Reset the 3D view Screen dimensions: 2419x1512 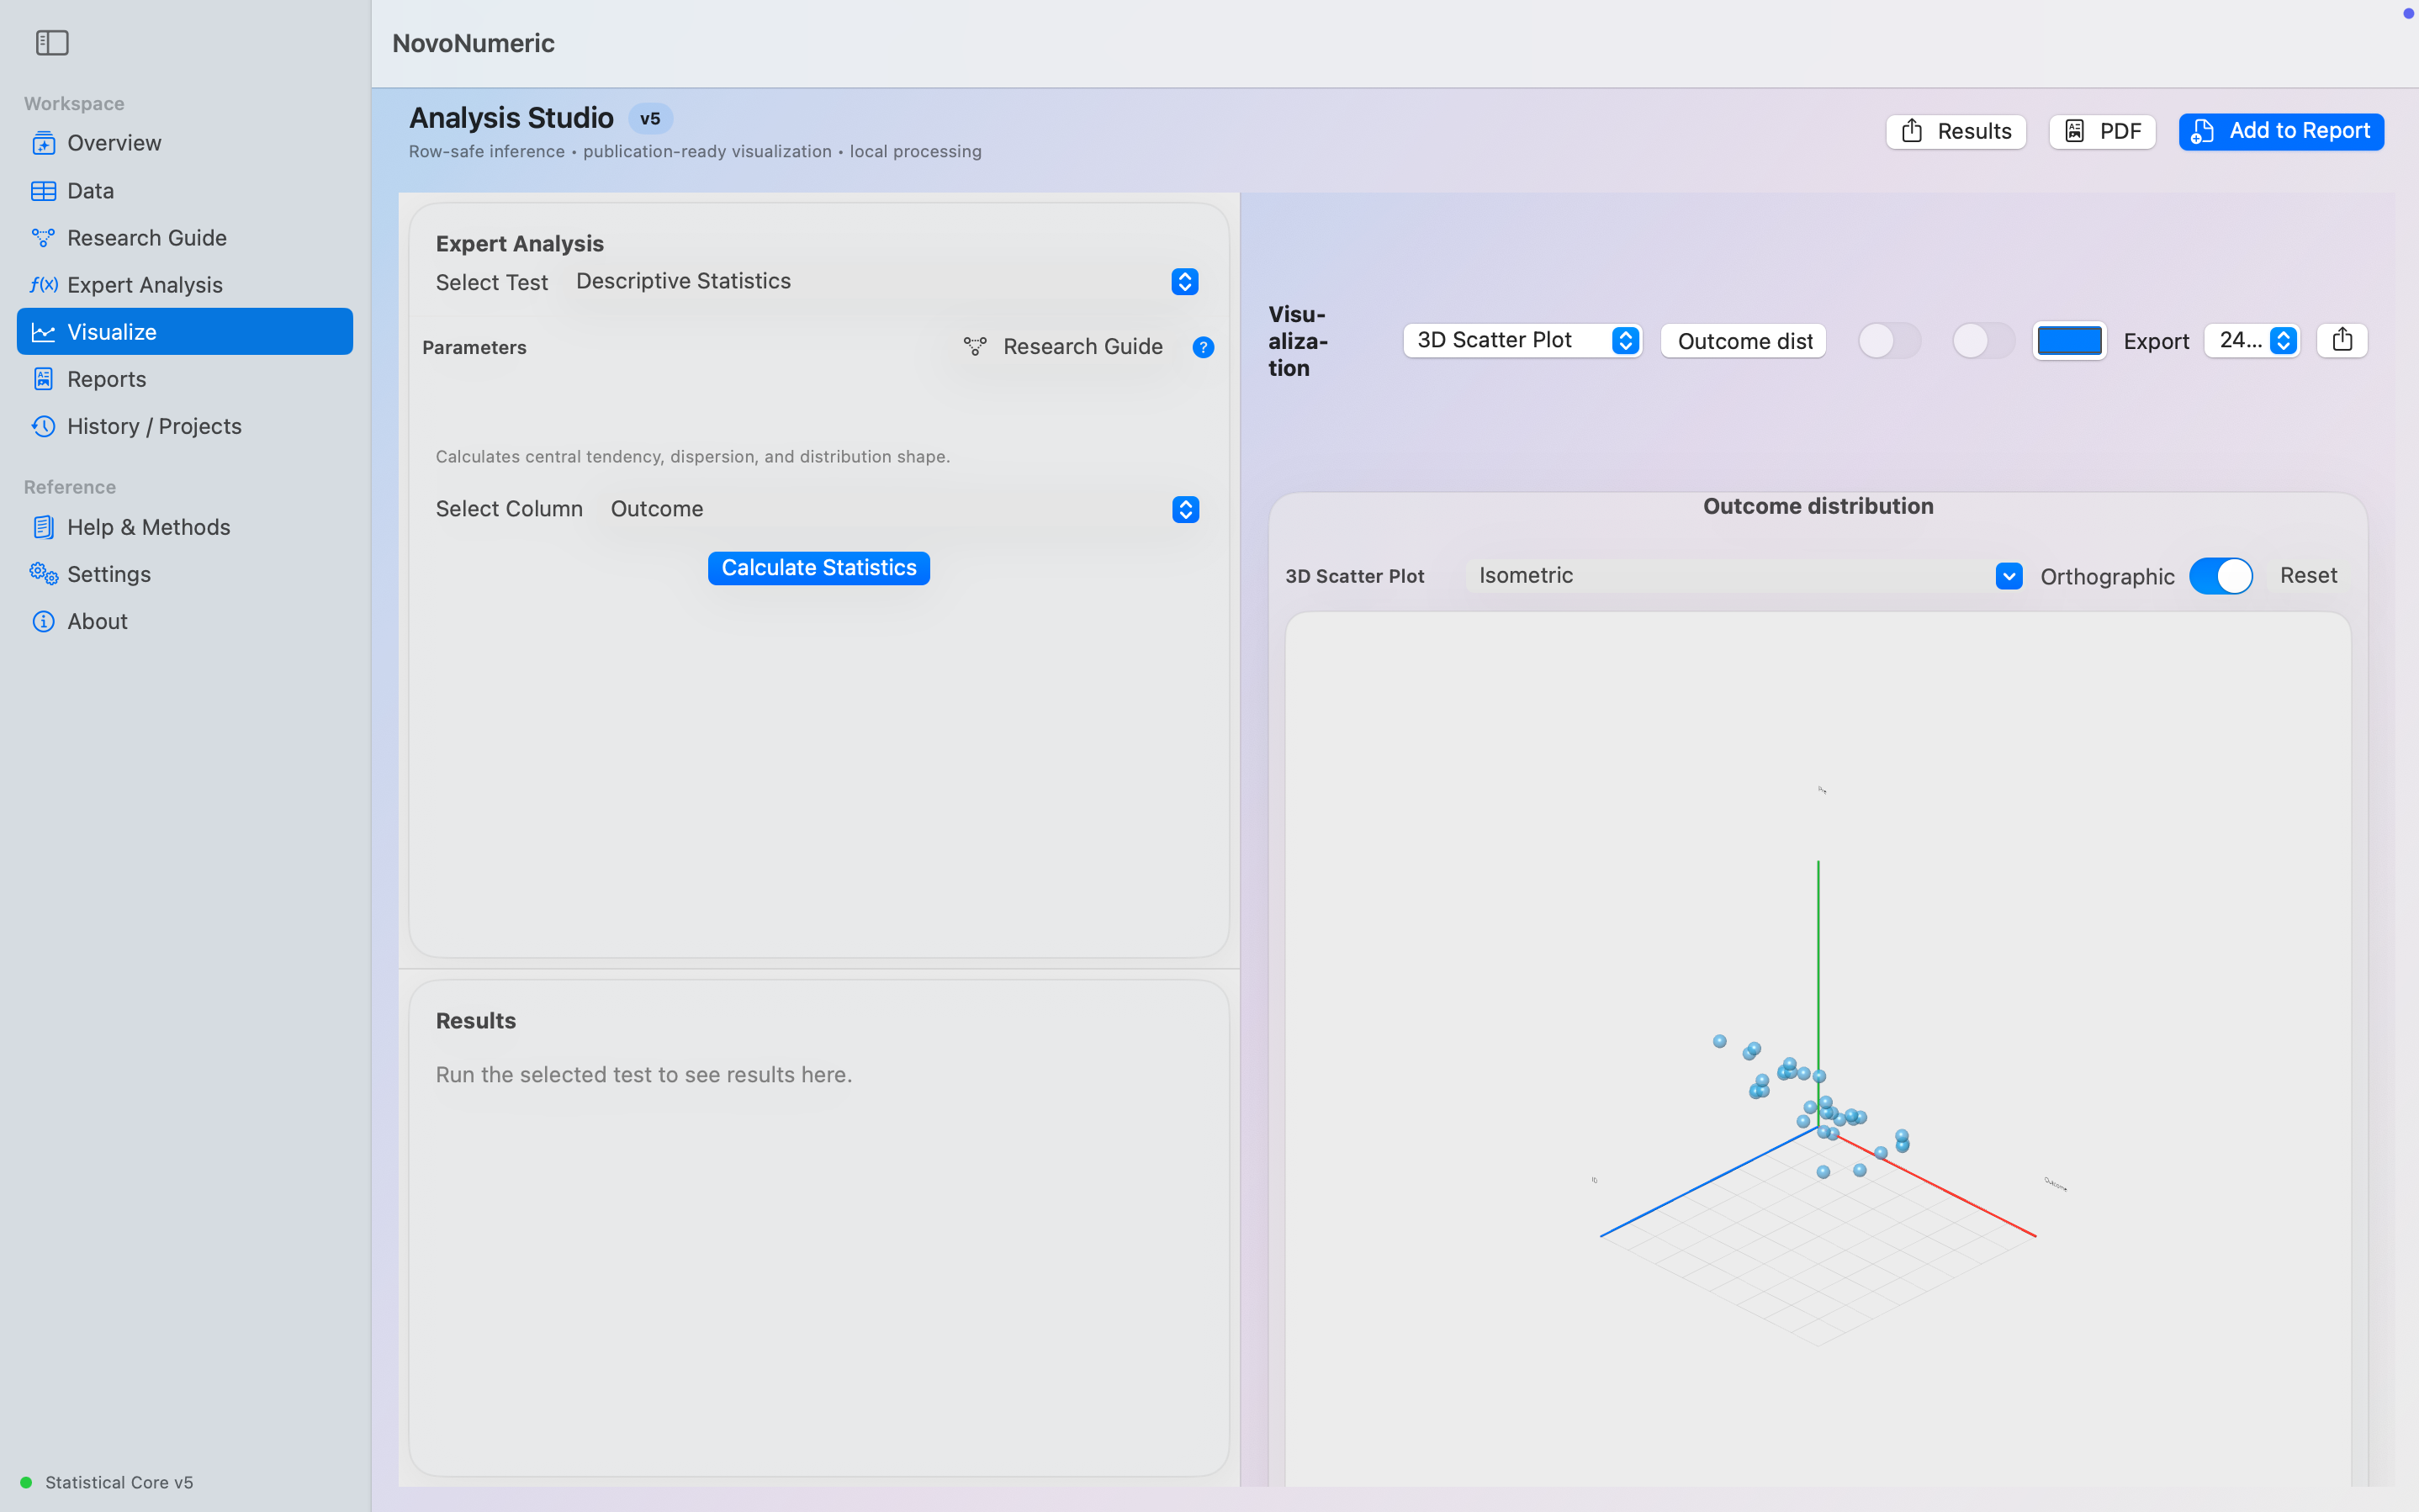pos(2308,576)
